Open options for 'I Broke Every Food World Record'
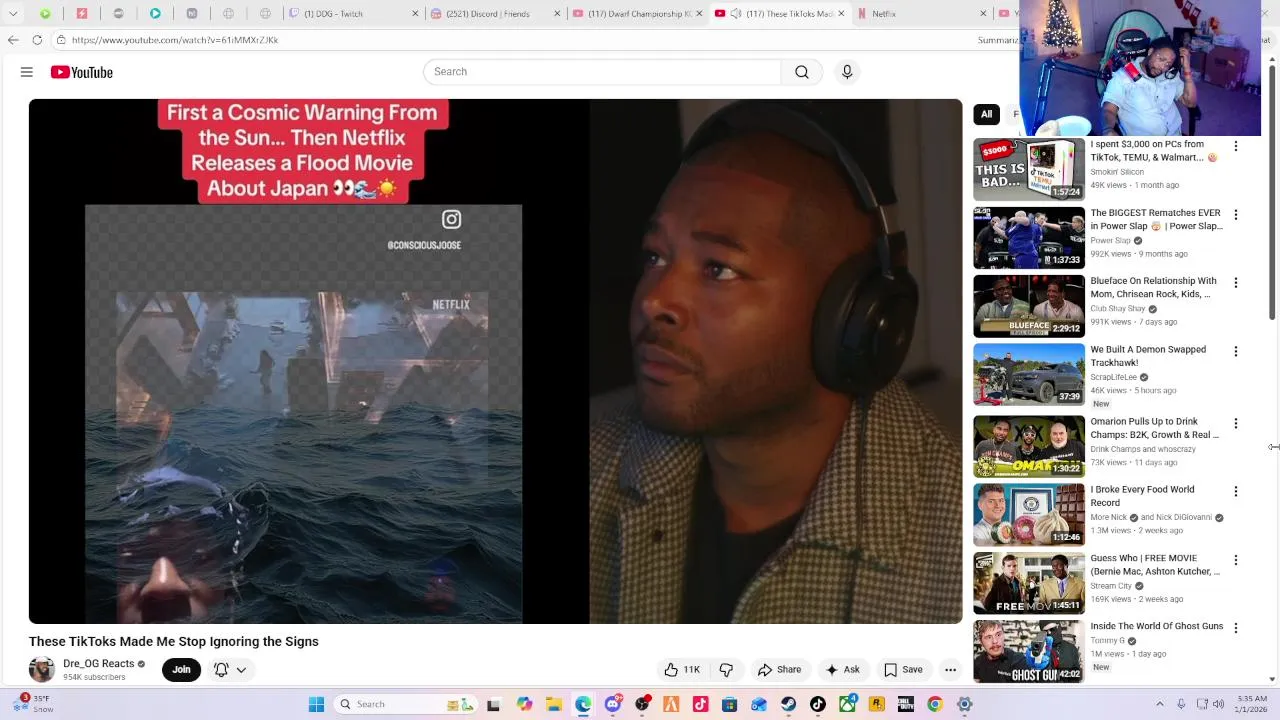 pyautogui.click(x=1236, y=492)
